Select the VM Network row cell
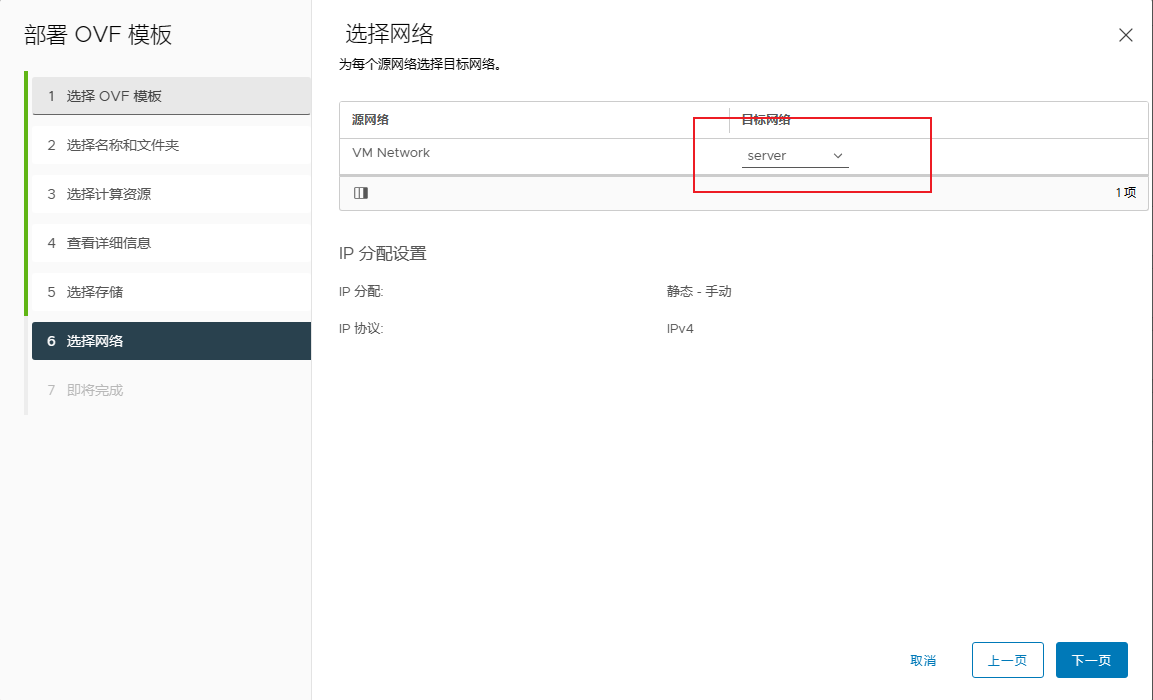This screenshot has height=700, width=1153. click(391, 153)
